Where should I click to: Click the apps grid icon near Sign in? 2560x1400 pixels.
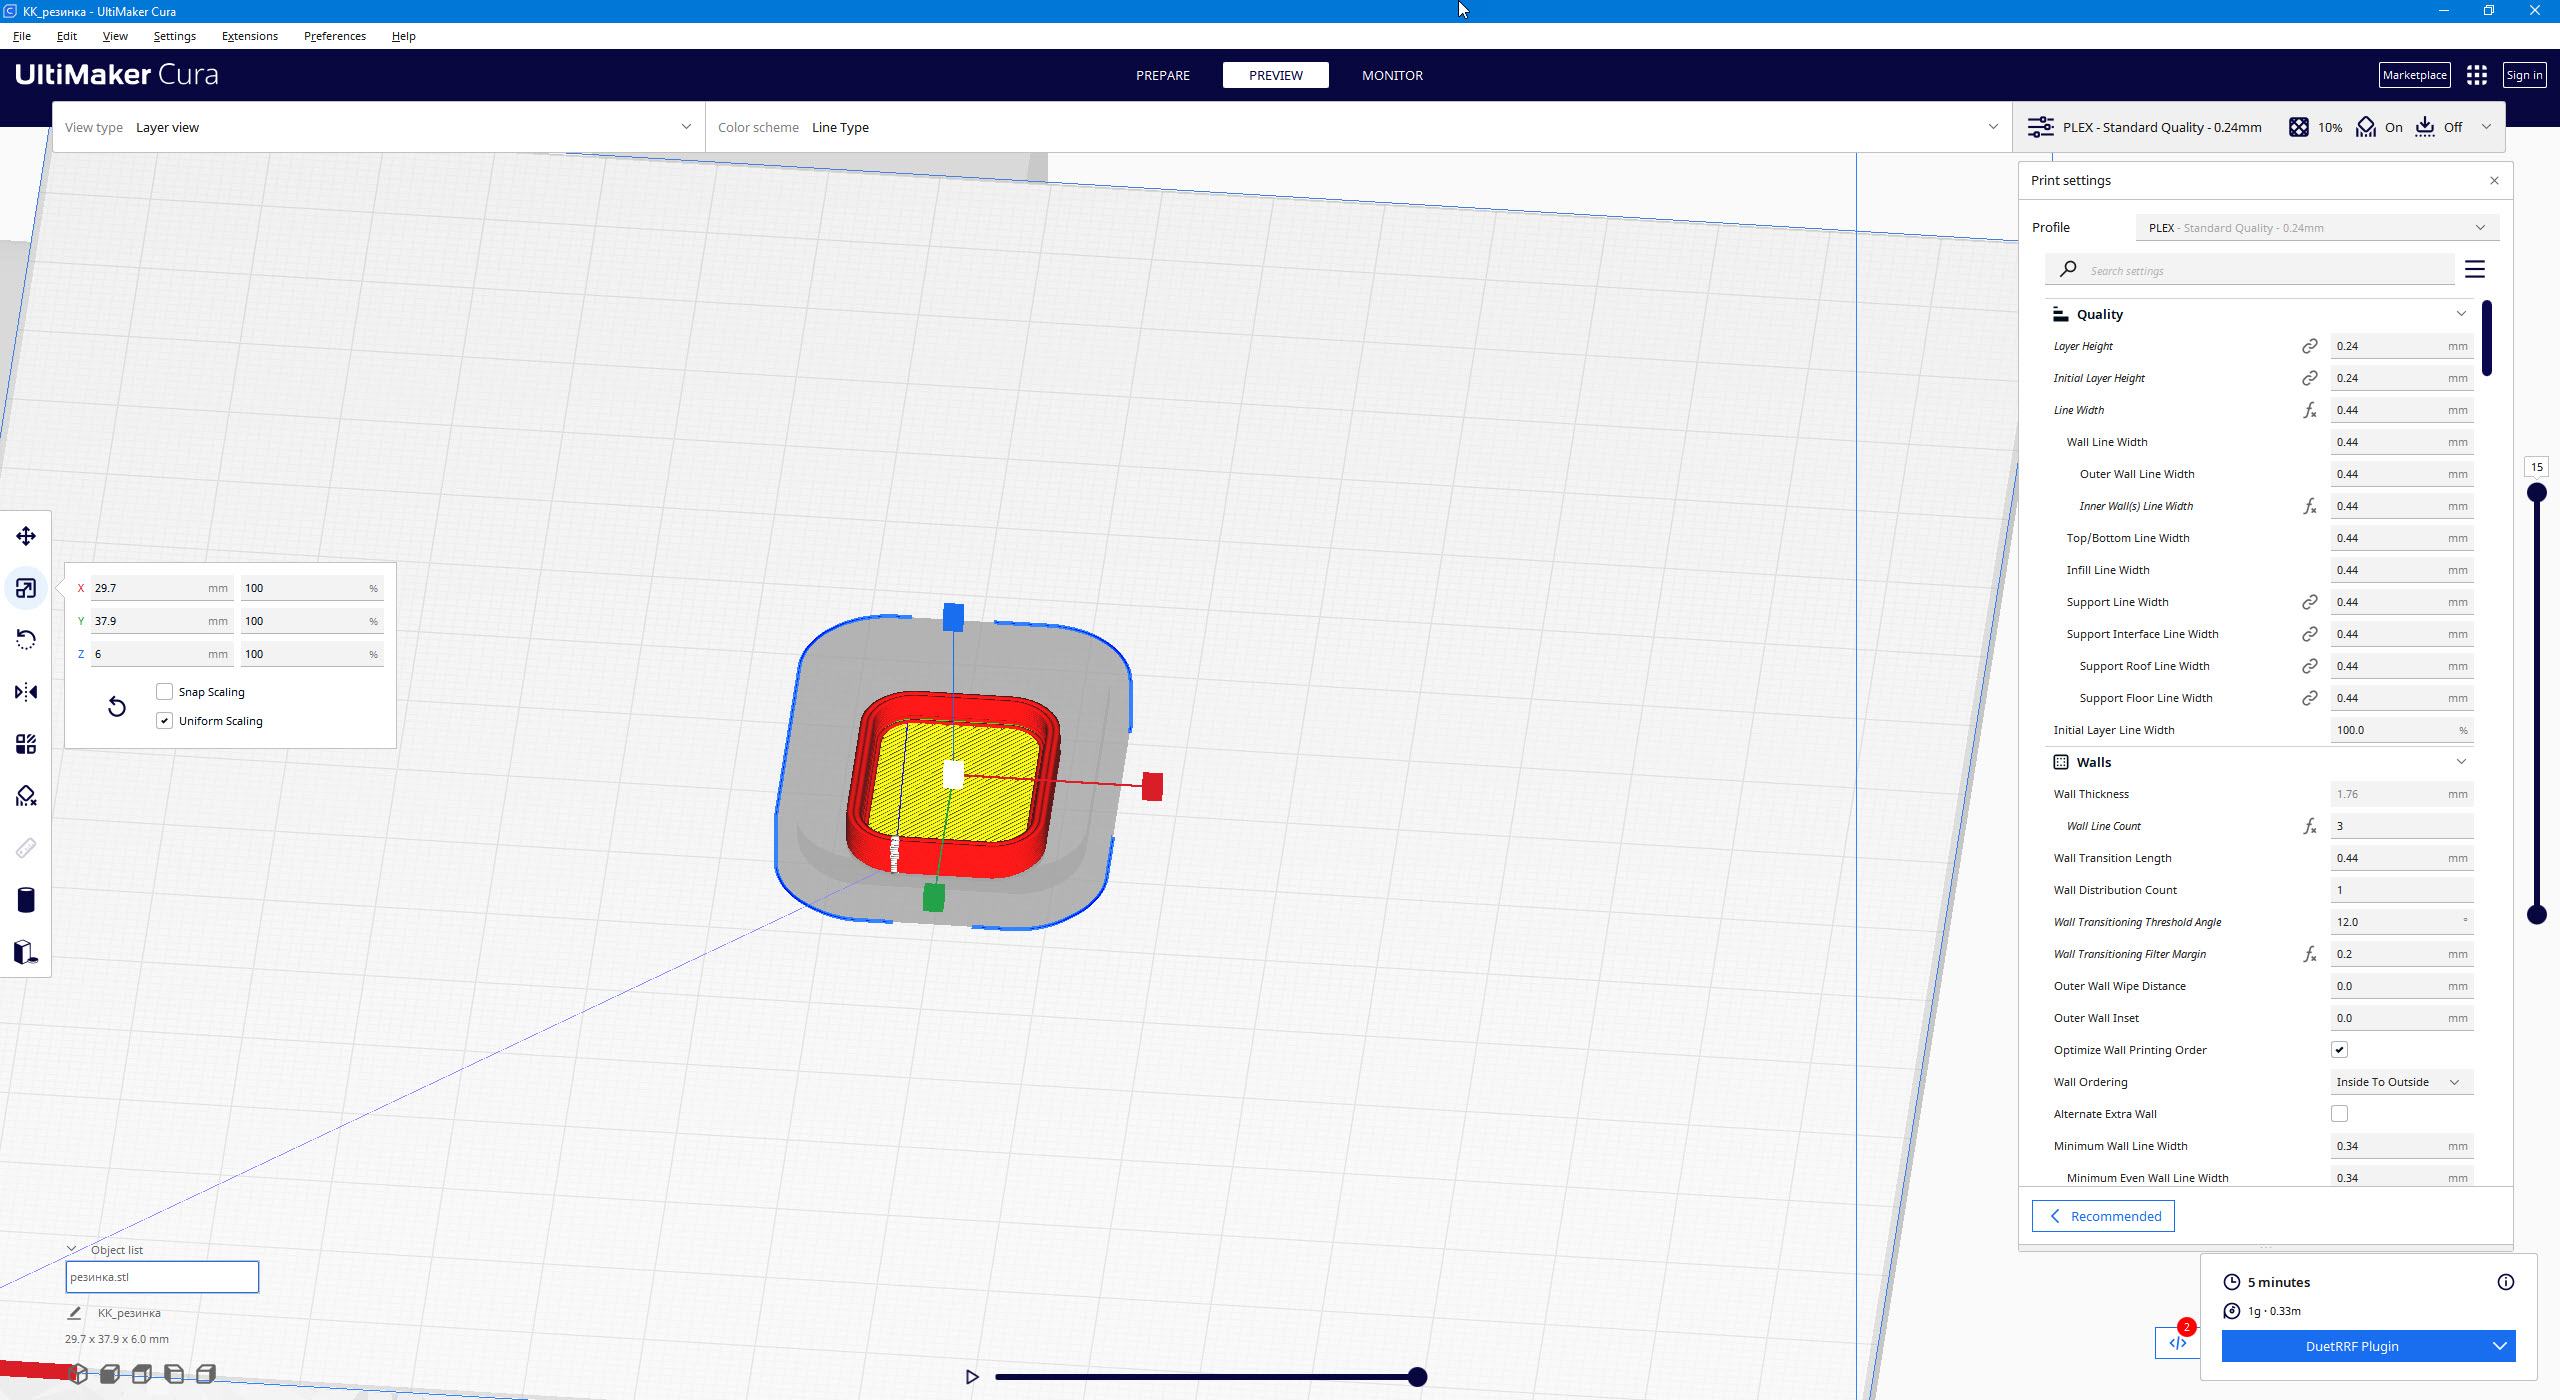2476,74
